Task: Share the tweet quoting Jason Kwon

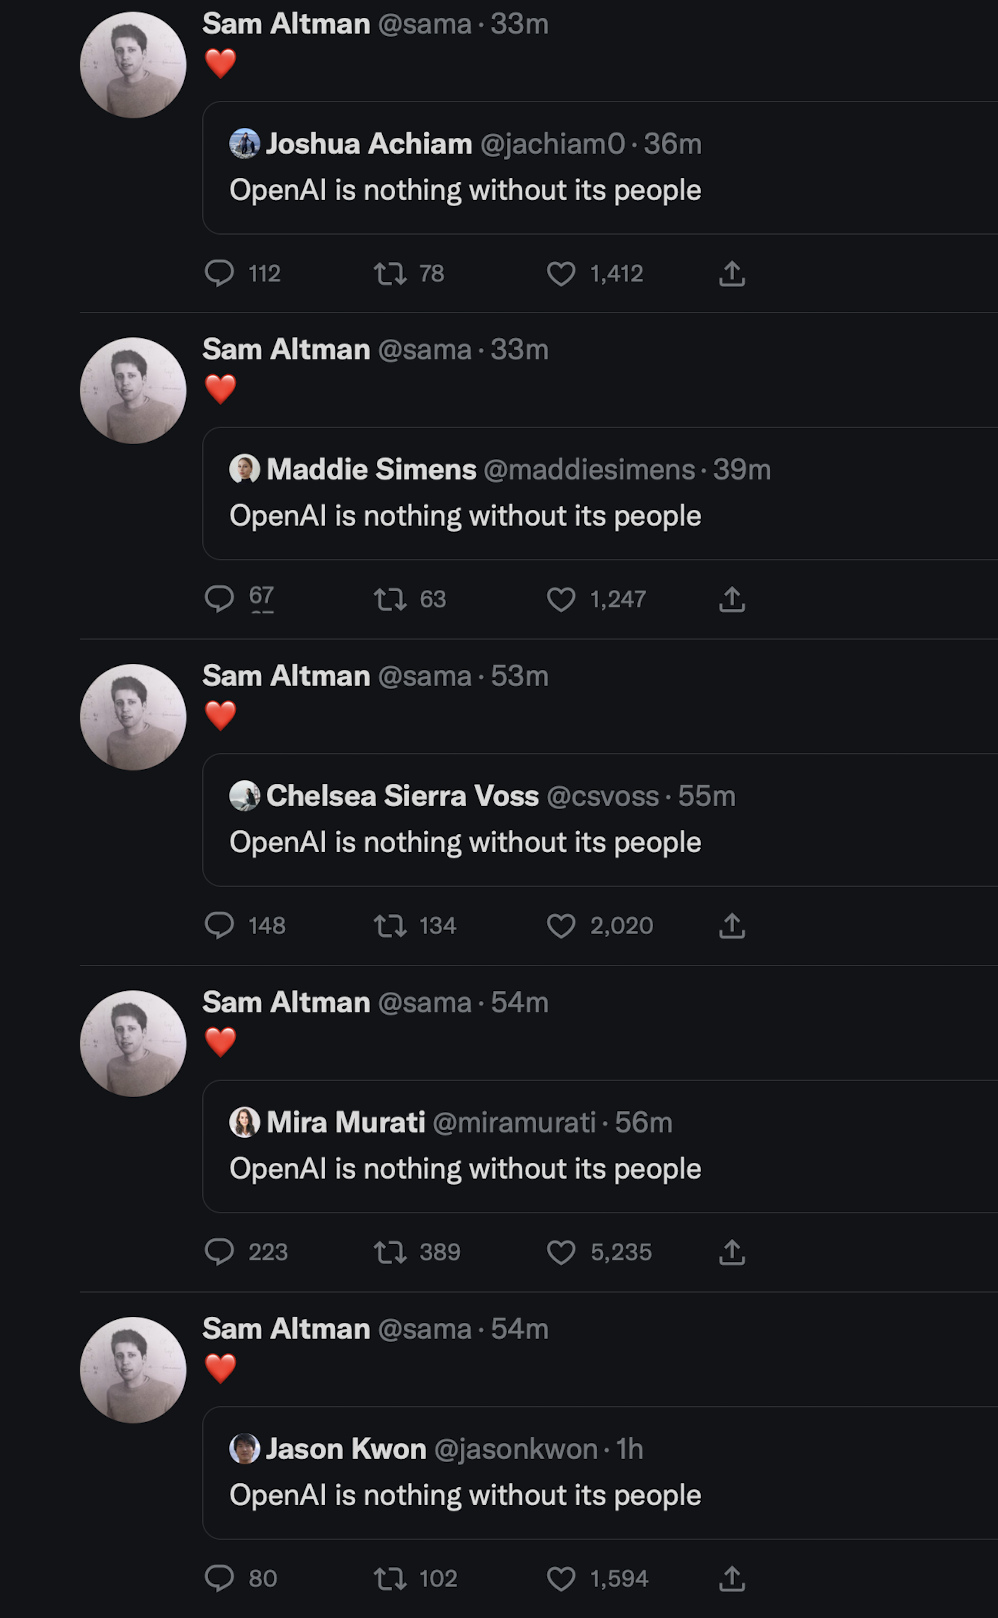Action: (732, 1578)
